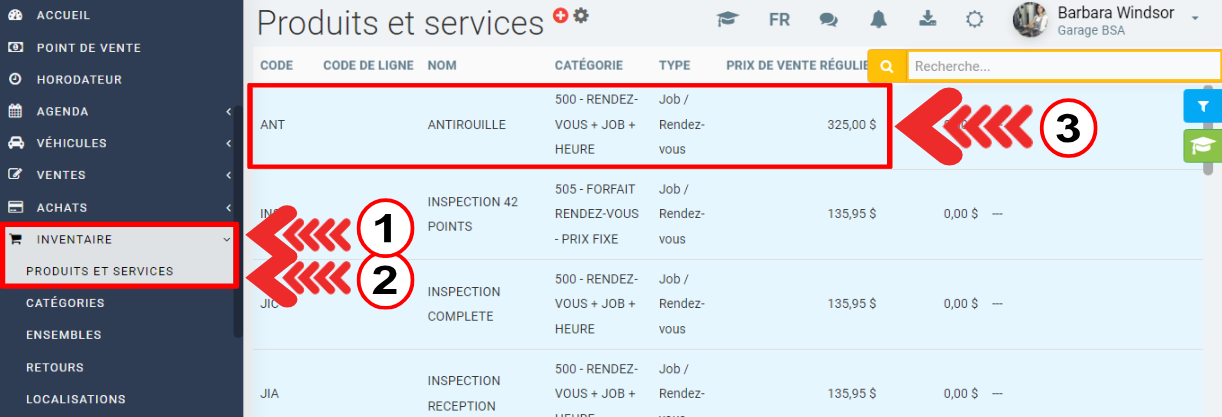Go to Point de vente menu
Screen dimensions: 1222x417
(x=88, y=47)
